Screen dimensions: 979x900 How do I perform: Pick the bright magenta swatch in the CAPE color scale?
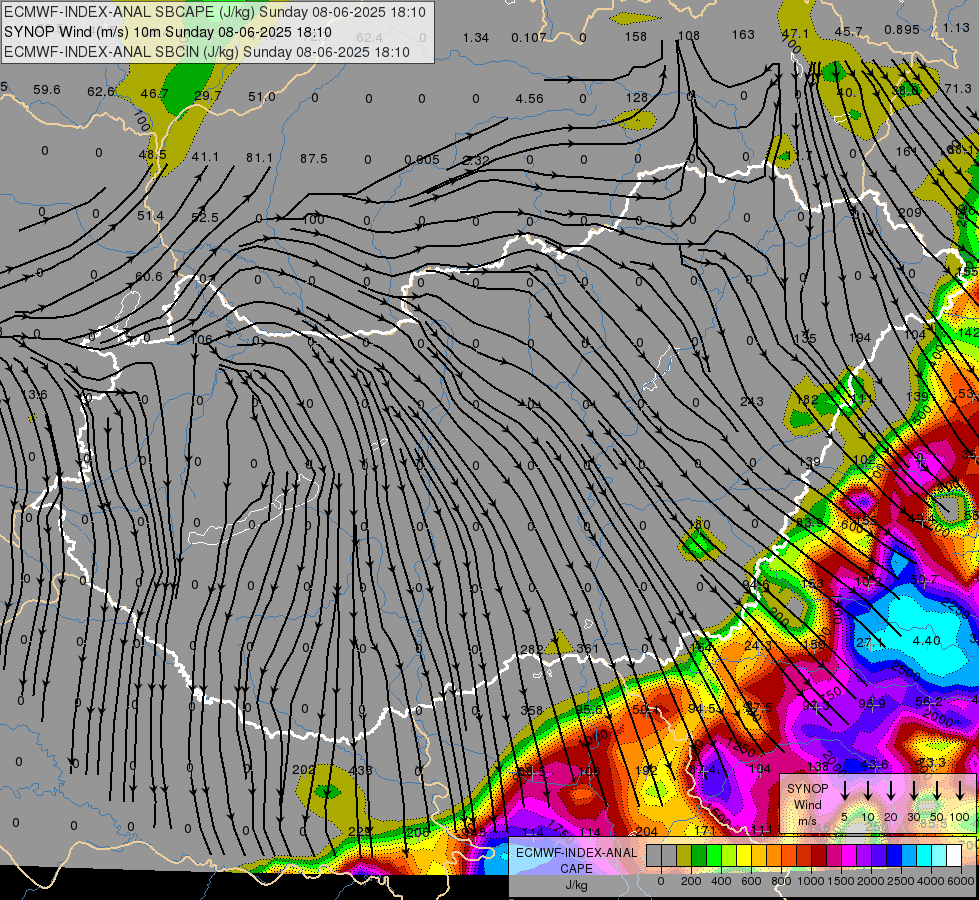(849, 856)
